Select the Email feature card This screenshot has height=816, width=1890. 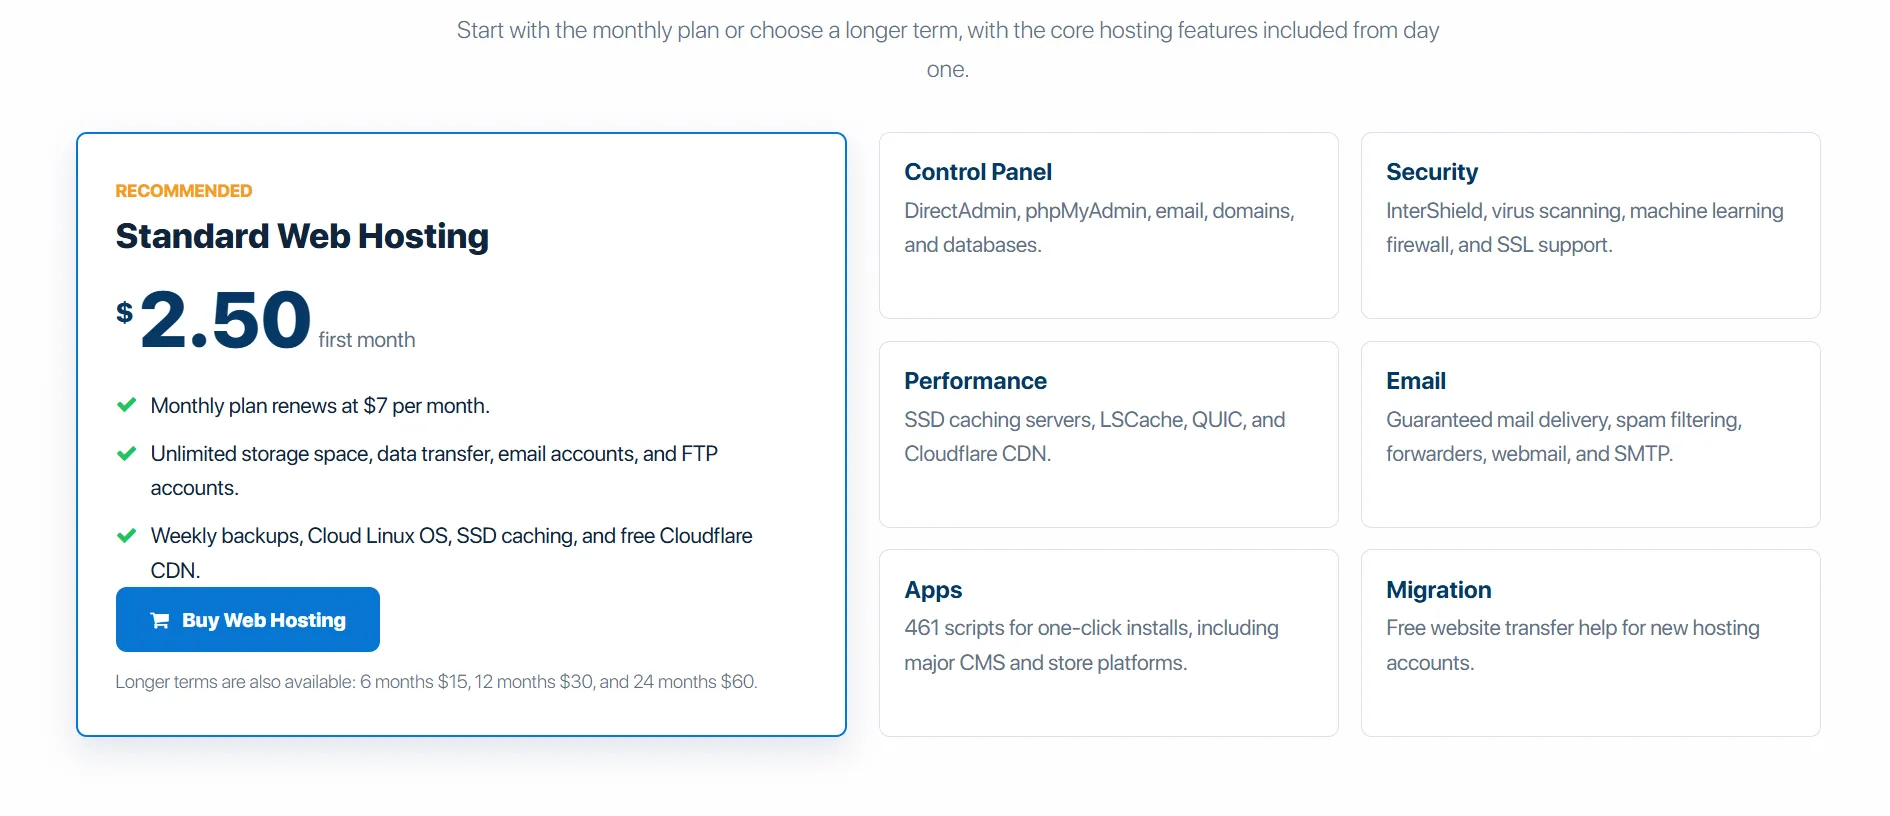click(x=1590, y=434)
